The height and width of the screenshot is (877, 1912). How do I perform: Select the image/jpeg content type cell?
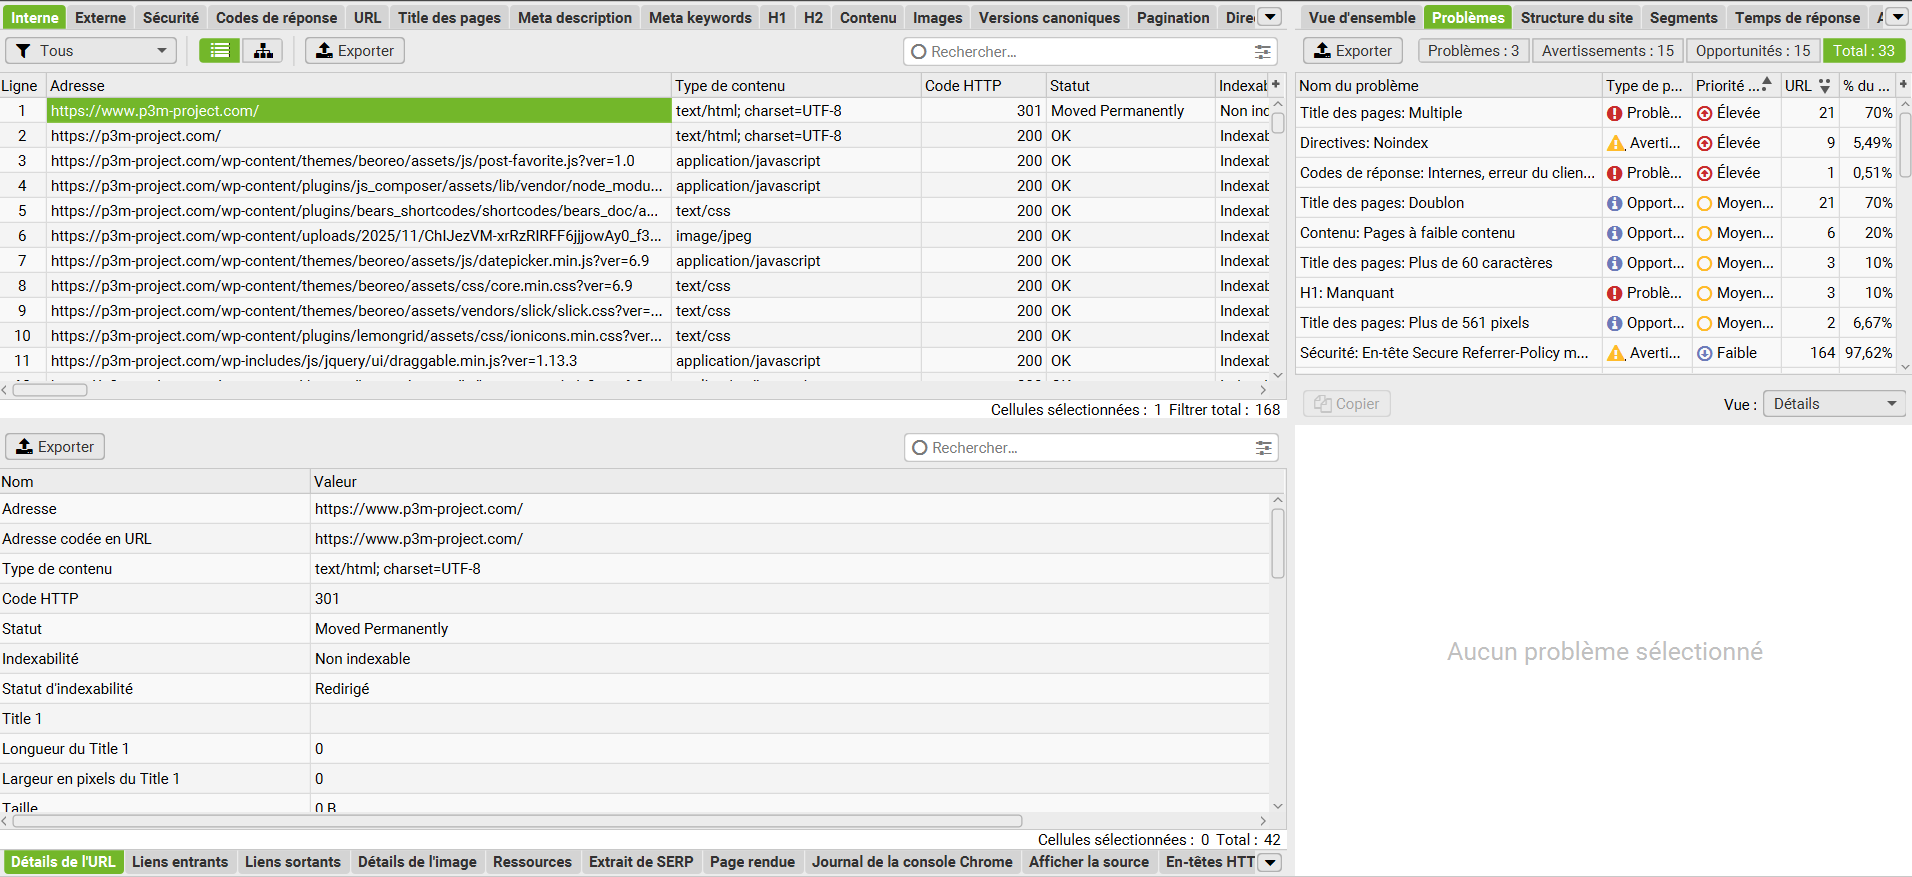point(796,236)
